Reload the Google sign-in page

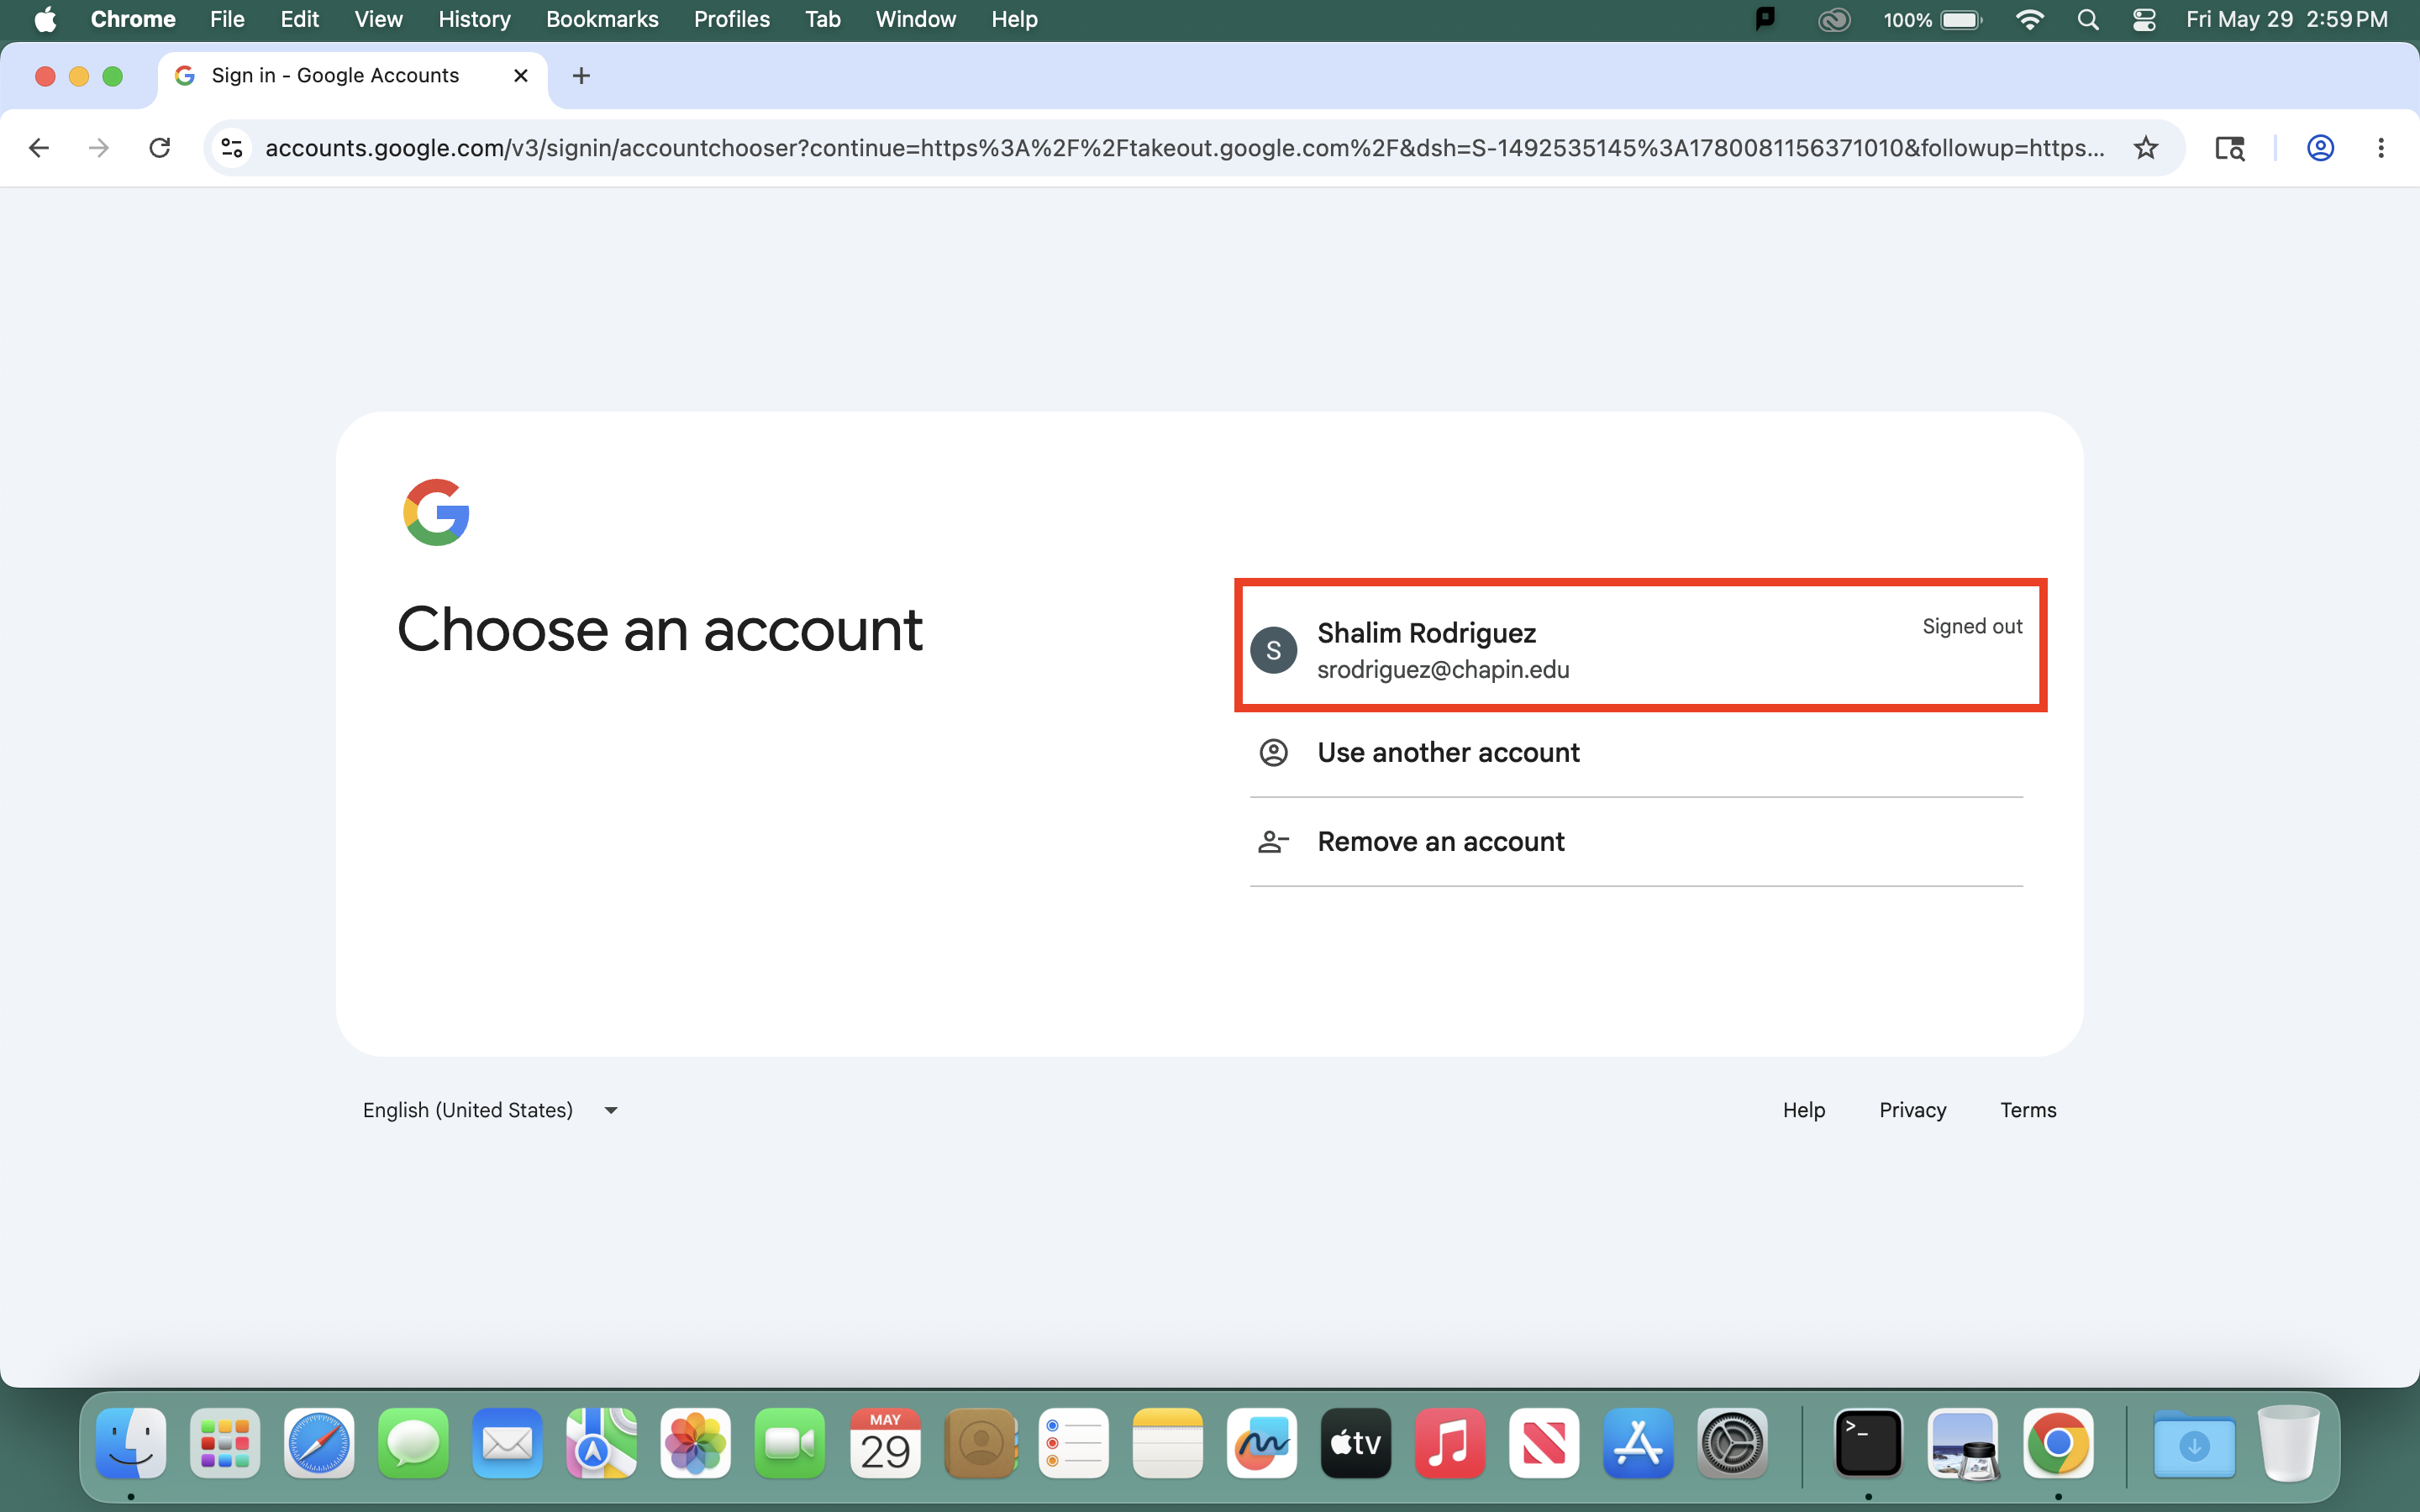[159, 148]
